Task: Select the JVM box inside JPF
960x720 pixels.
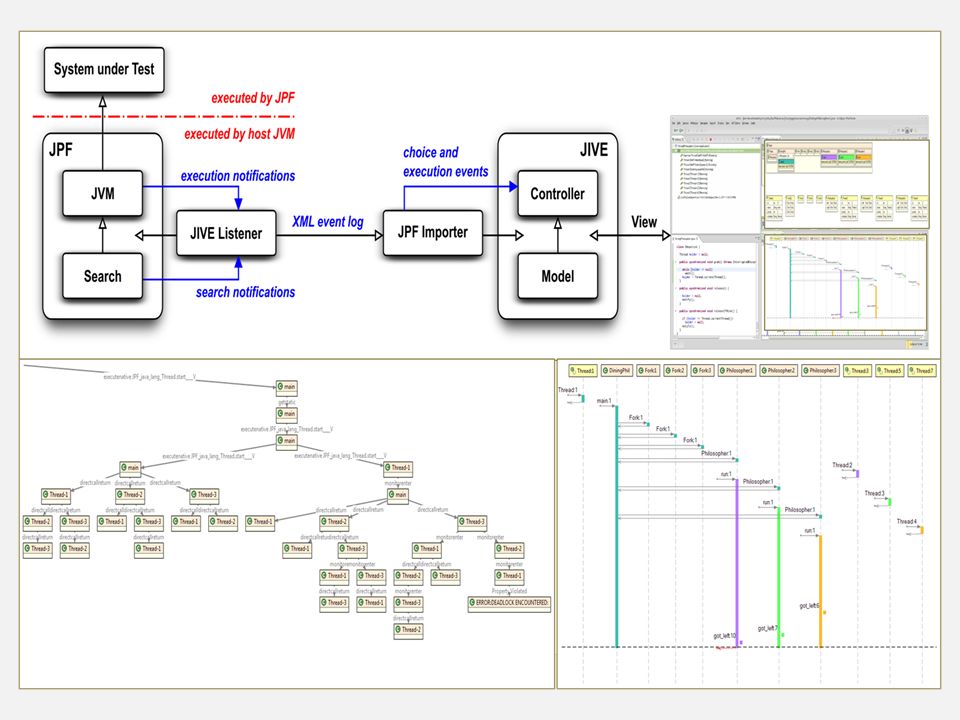Action: pos(102,193)
